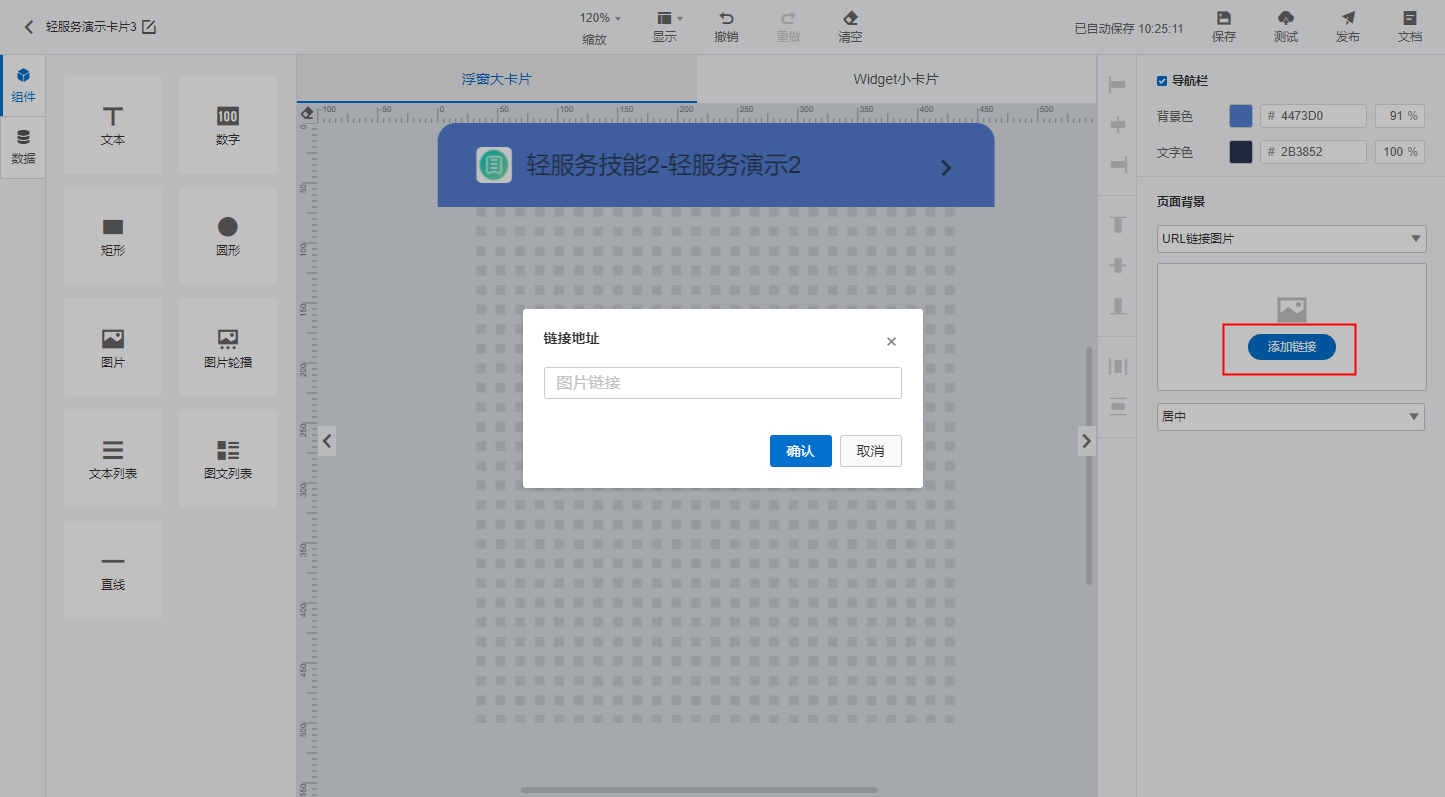Select the 直线 line component

(113, 570)
